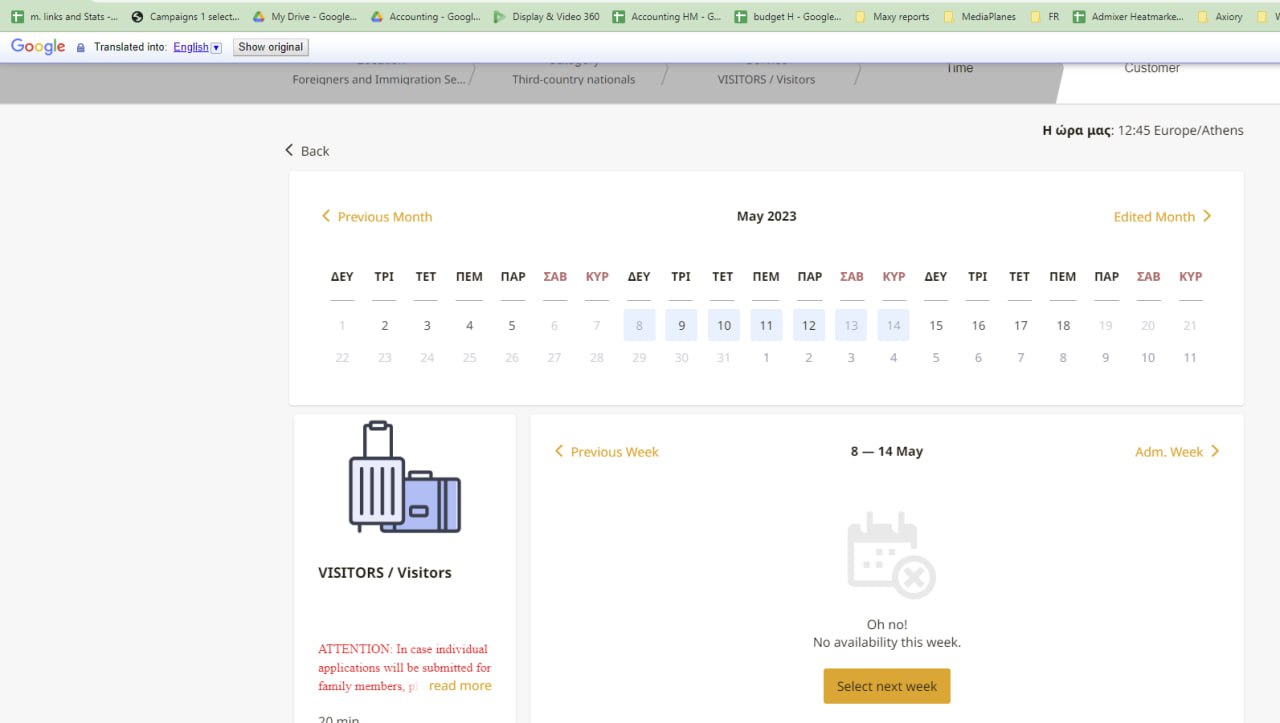Viewport: 1280px width, 723px height.
Task: Open the translated language English dropdown
Action: tap(197, 47)
